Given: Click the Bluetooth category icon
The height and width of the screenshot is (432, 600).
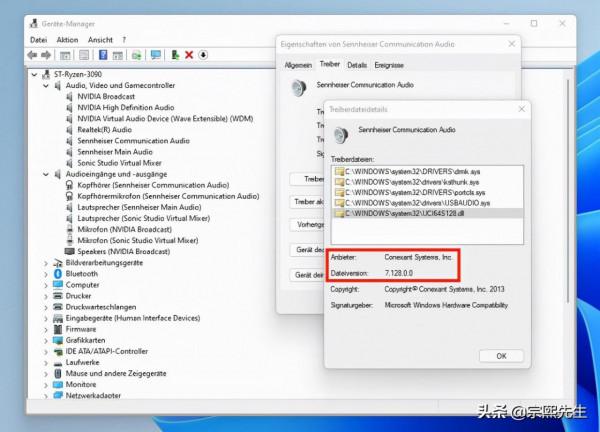Looking at the screenshot, I should tap(58, 274).
